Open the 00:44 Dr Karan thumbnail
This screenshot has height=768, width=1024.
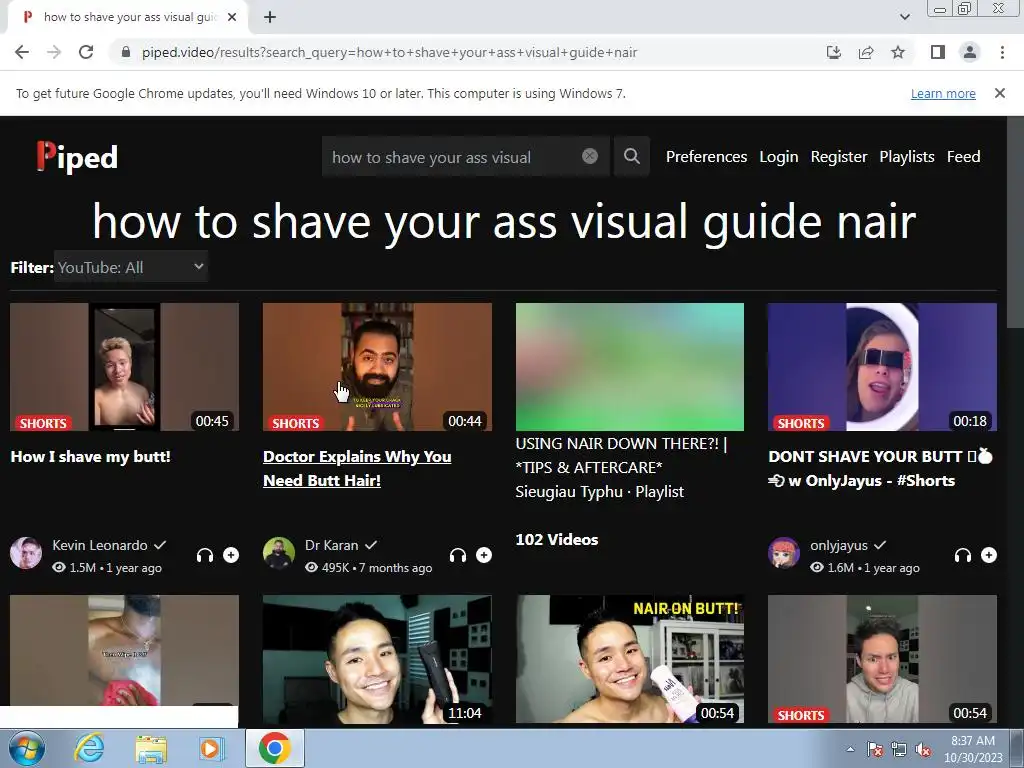pos(377,366)
